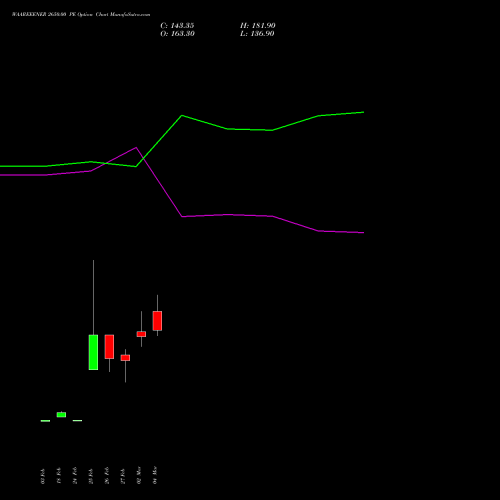Click the 18 Feb date axis label
Image resolution: width=500 pixels, height=500 pixels.
coord(59,476)
